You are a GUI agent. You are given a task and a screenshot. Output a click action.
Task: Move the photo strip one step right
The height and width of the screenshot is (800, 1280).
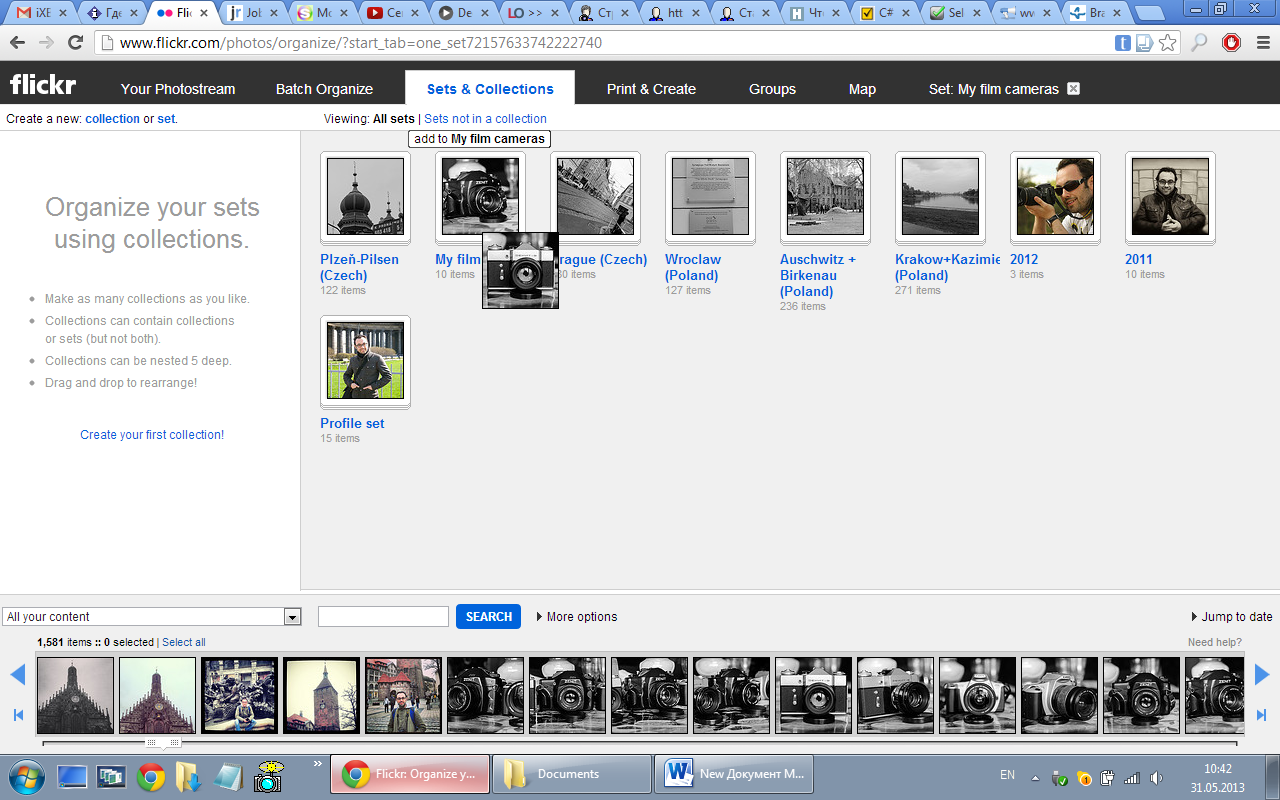(1262, 675)
